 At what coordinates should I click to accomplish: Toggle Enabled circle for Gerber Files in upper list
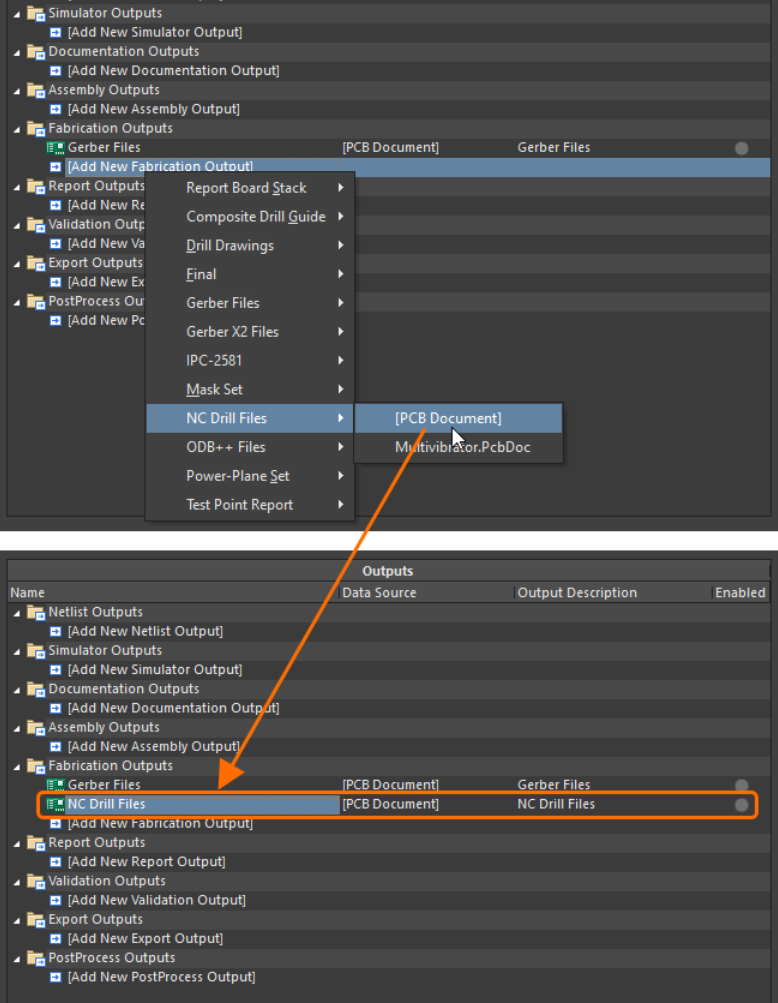[741, 148]
